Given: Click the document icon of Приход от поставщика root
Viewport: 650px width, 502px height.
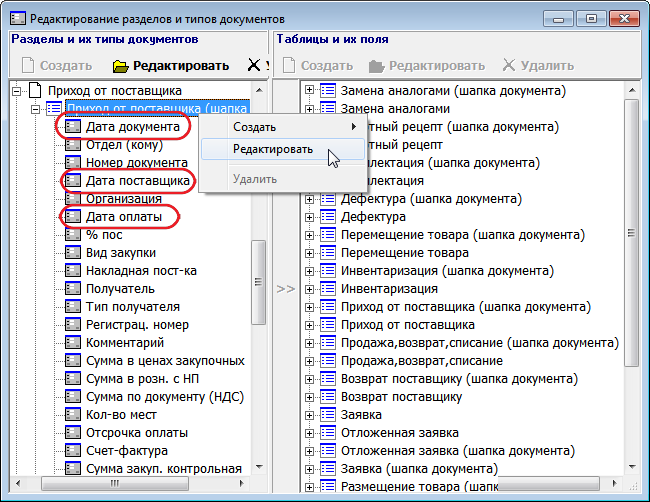Looking at the screenshot, I should click(x=36, y=90).
